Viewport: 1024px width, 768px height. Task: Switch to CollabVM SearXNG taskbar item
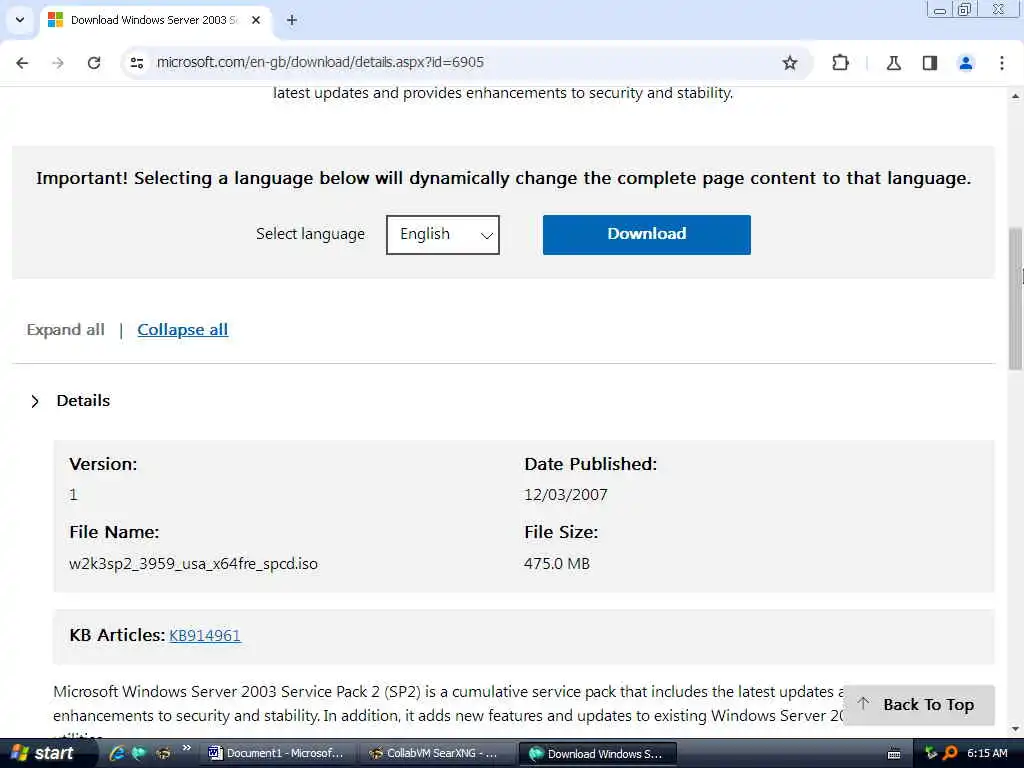436,754
